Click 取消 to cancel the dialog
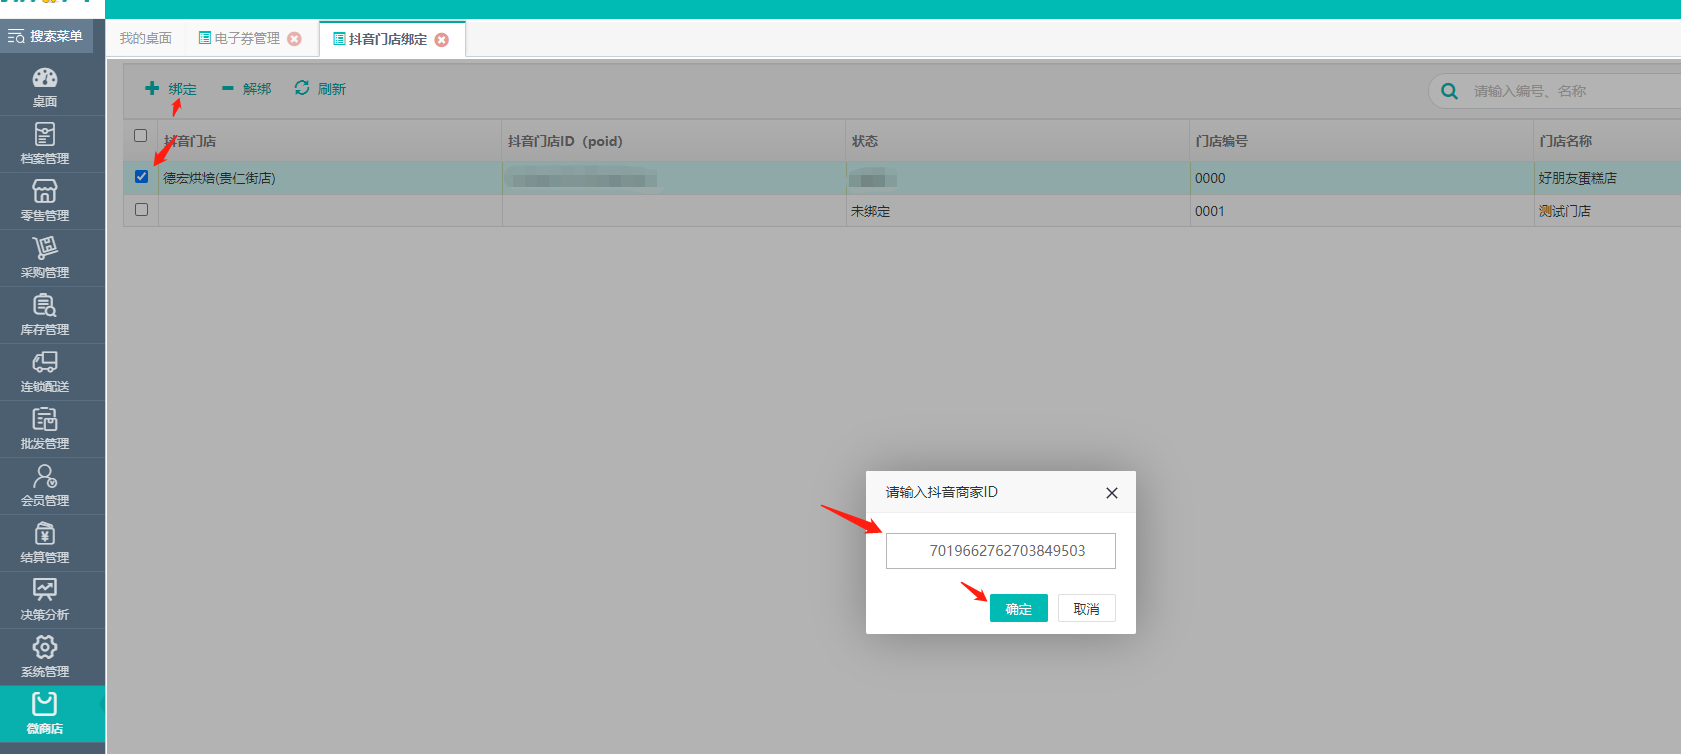Screen dimensions: 1681x754 click(x=1087, y=608)
